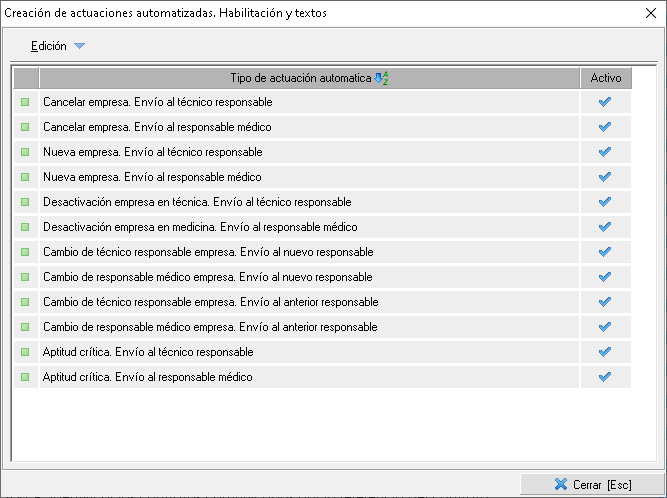The image size is (667, 498).
Task: Click green indicator for 'Desactivación empresa en técnica' row
Action: coord(25,202)
